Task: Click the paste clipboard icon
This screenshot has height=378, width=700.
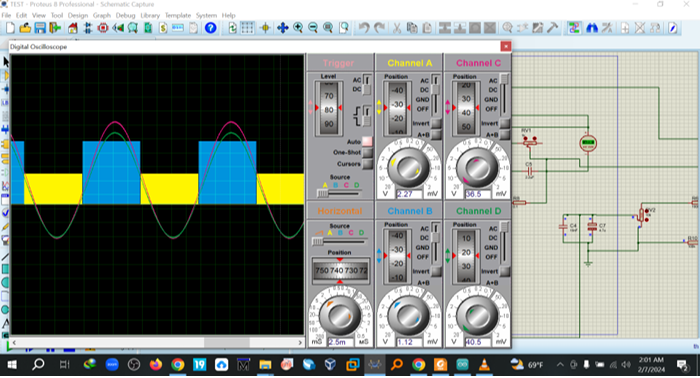Action: (427, 28)
